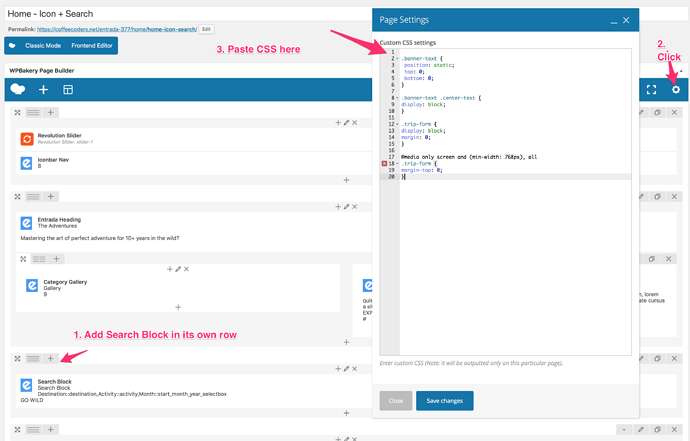Edit Category Gallery column via pencil
The width and height of the screenshot is (690, 441).
[178, 269]
